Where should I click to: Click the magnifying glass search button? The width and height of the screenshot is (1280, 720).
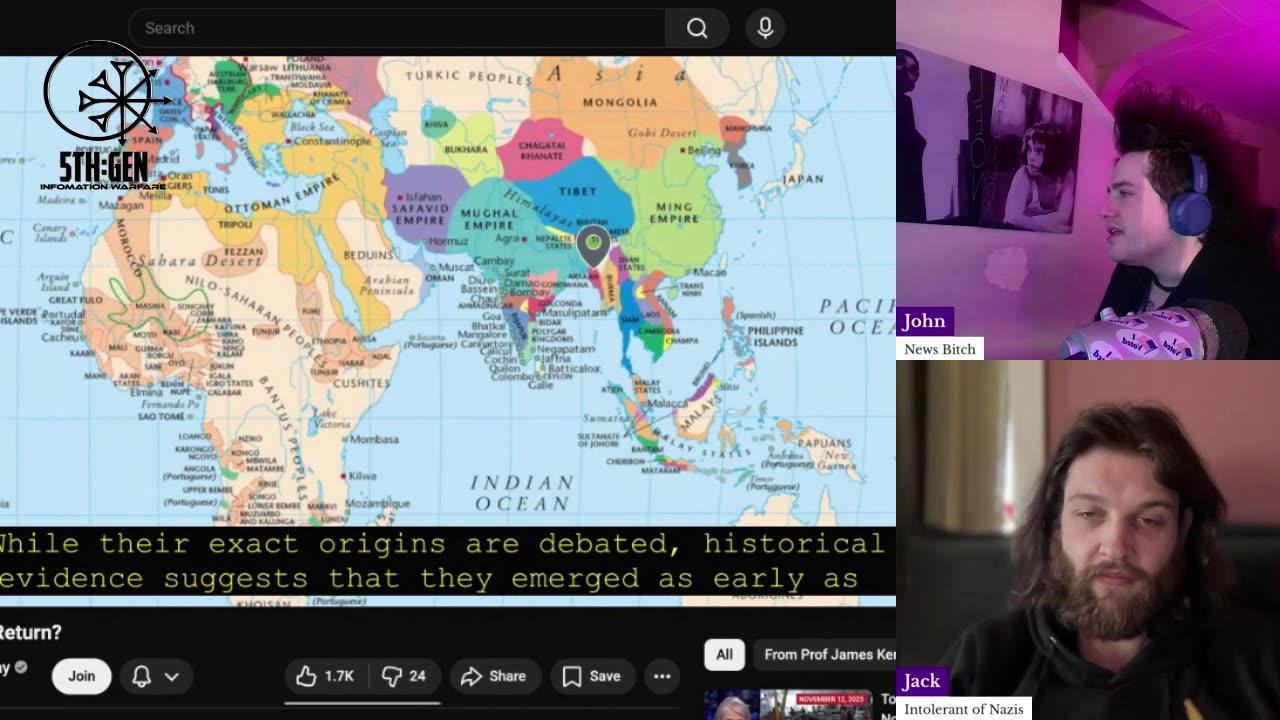697,28
